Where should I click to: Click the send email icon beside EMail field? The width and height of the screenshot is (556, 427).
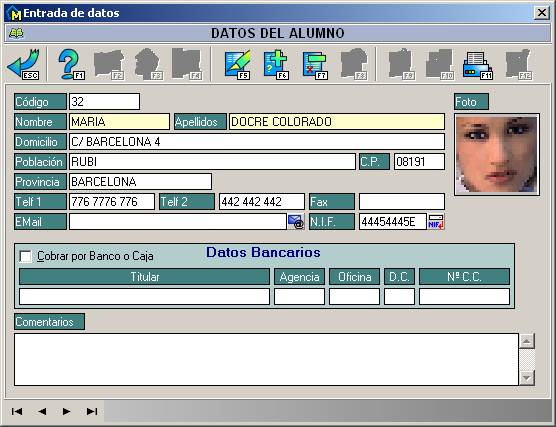pos(296,222)
